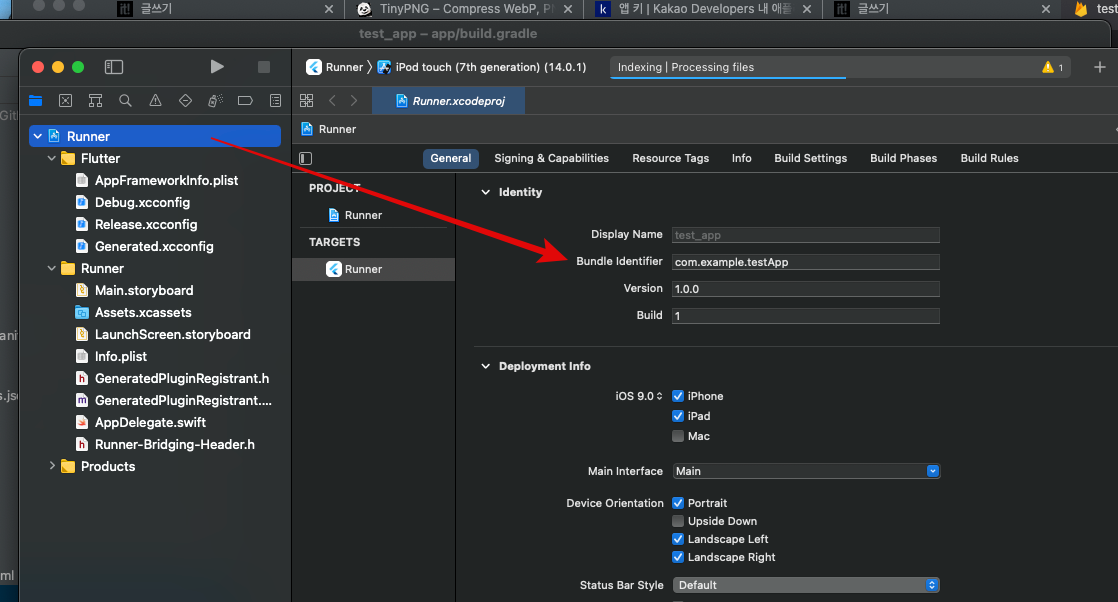Open Generated.xcconfig file
This screenshot has height=602, width=1118.
[x=144, y=246]
